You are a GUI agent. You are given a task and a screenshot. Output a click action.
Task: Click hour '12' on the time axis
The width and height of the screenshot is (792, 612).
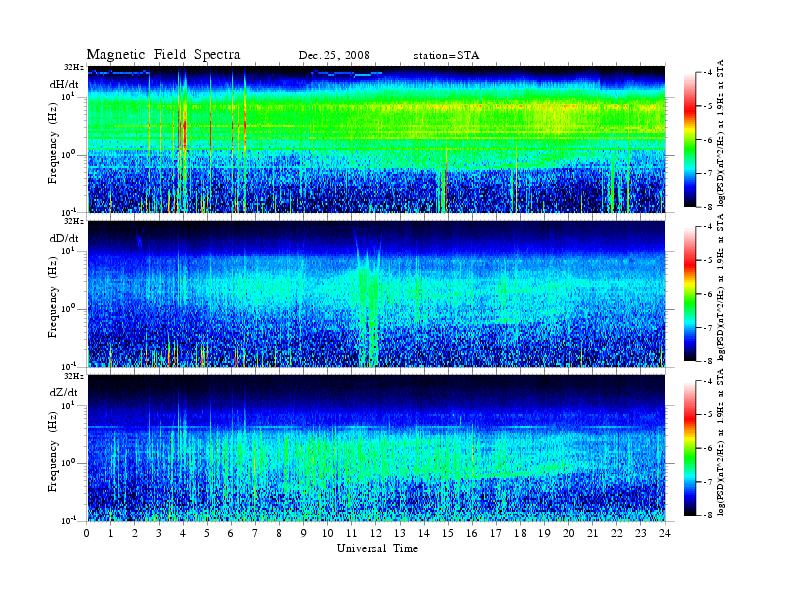click(x=375, y=534)
